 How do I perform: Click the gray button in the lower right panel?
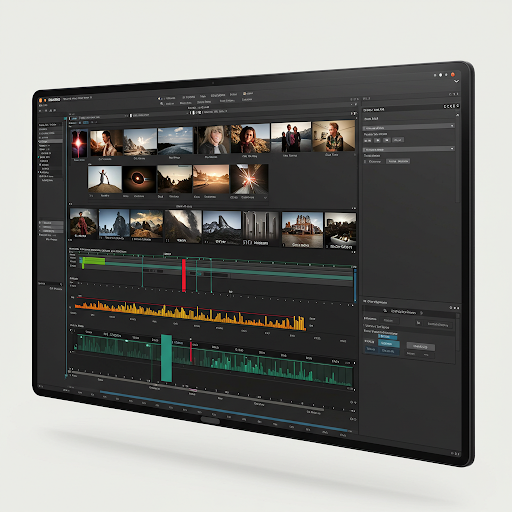tap(420, 347)
